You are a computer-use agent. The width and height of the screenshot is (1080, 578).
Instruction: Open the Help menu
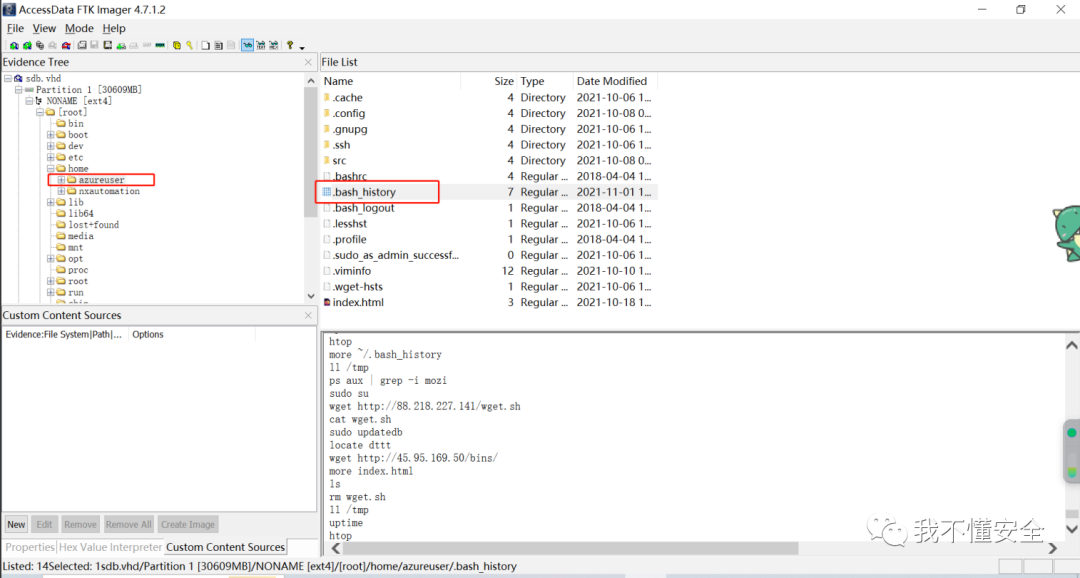(114, 28)
